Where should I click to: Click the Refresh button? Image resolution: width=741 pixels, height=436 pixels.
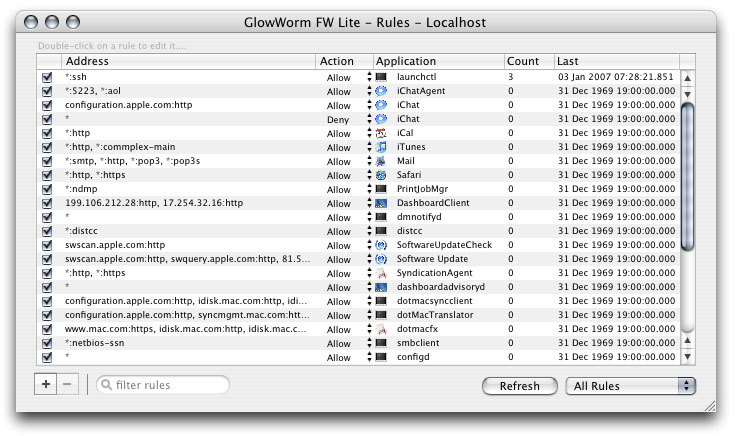point(519,386)
